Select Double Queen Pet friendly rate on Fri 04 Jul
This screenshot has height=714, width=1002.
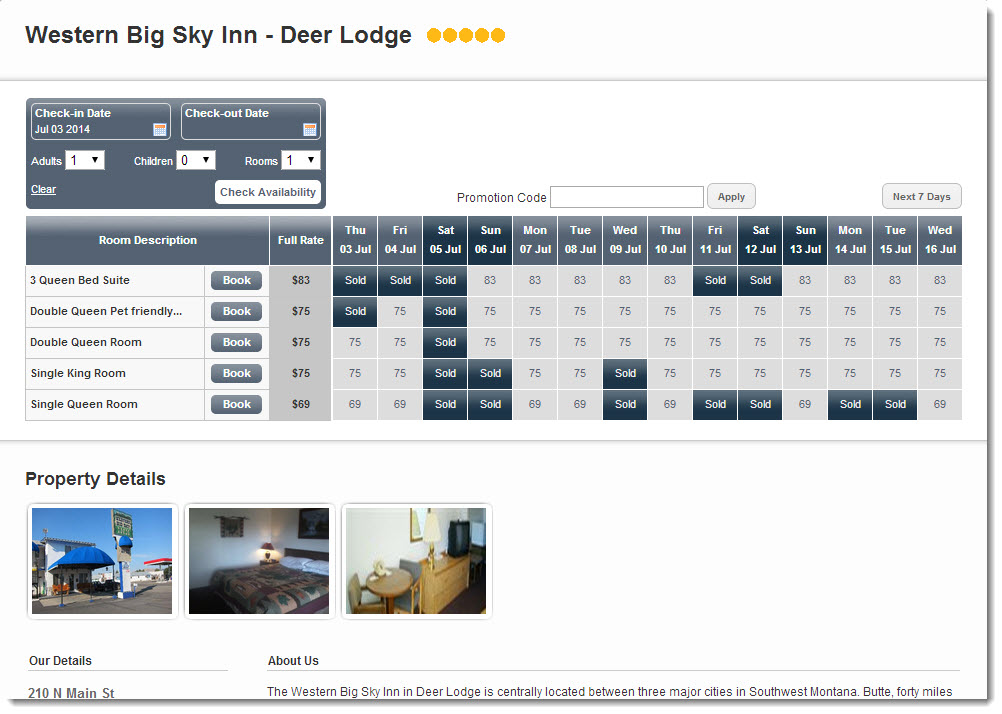(400, 311)
